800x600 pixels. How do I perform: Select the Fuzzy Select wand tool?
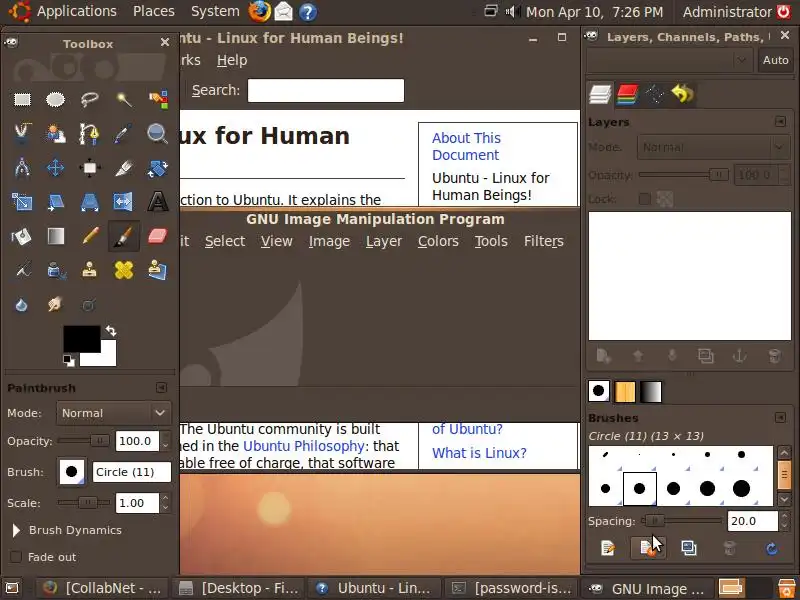124,99
